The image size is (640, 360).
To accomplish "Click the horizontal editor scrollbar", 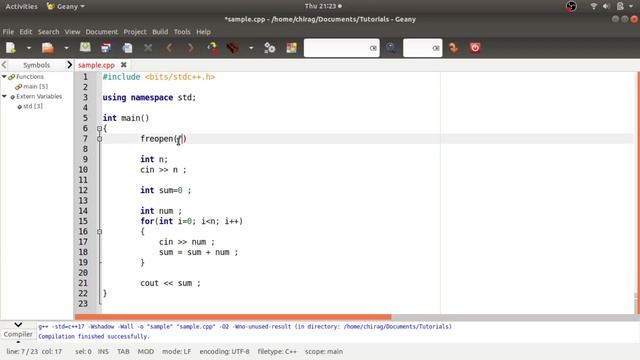I will pyautogui.click(x=233, y=317).
